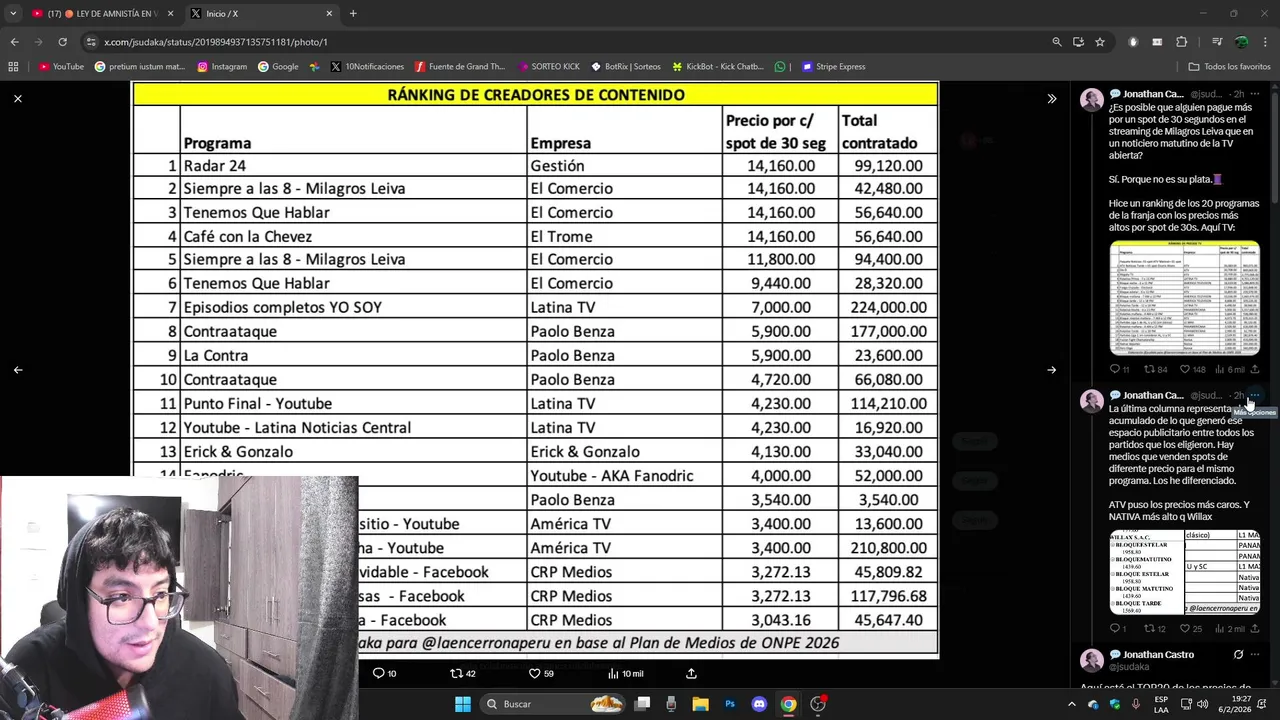Open Jonathan Castro avatar on first sidebar tweet
This screenshot has width=1280, height=720.
pos(1092,99)
